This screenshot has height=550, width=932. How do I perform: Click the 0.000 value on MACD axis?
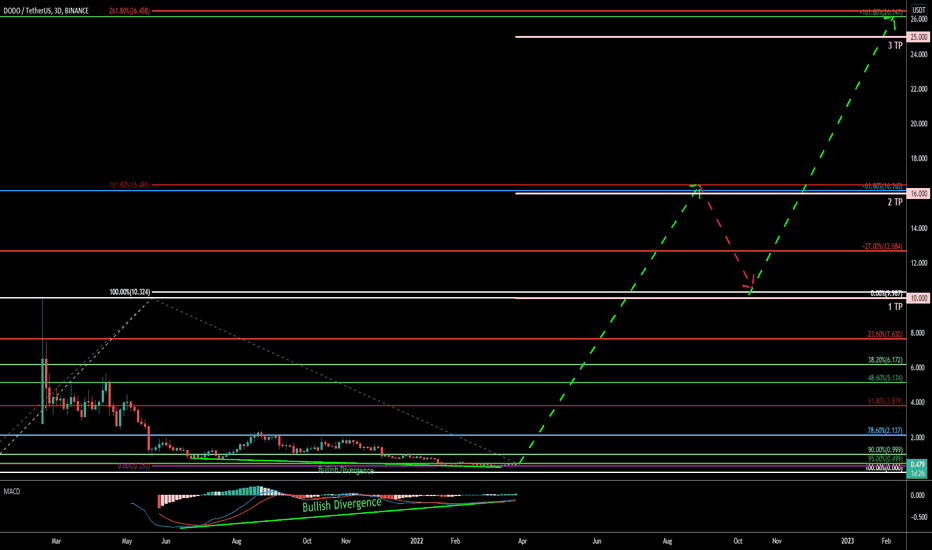click(919, 495)
